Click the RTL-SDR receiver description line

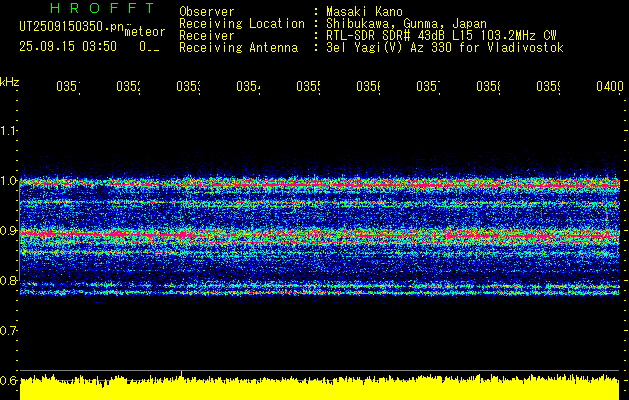coord(441,36)
